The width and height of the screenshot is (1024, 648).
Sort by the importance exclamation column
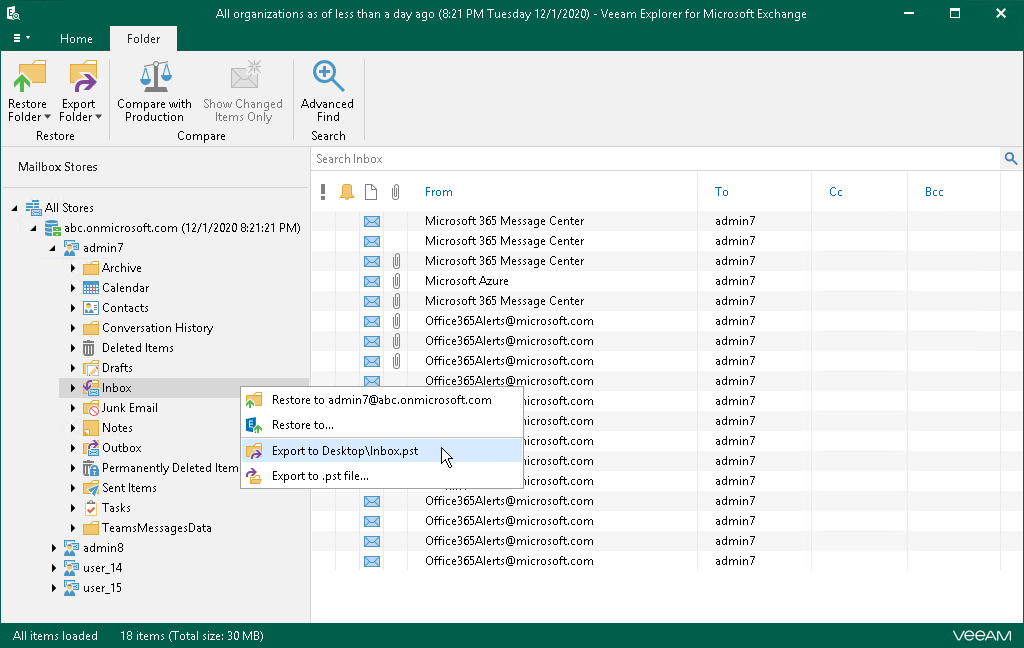point(323,192)
